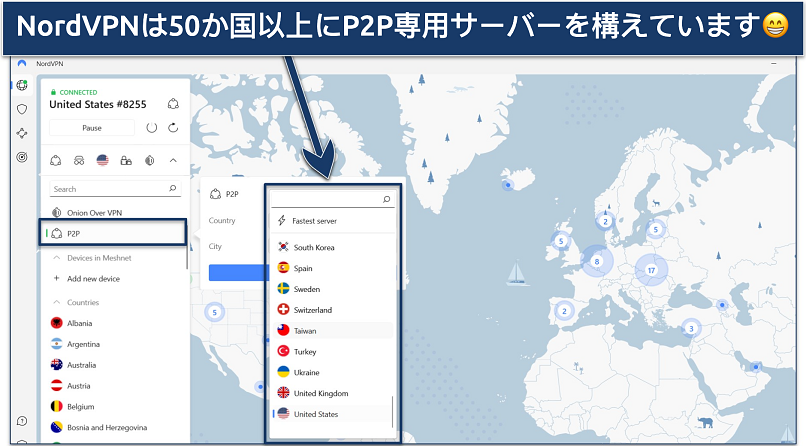Click the reconnect refresh icon beside Pause
The height and width of the screenshot is (446, 806).
(173, 128)
